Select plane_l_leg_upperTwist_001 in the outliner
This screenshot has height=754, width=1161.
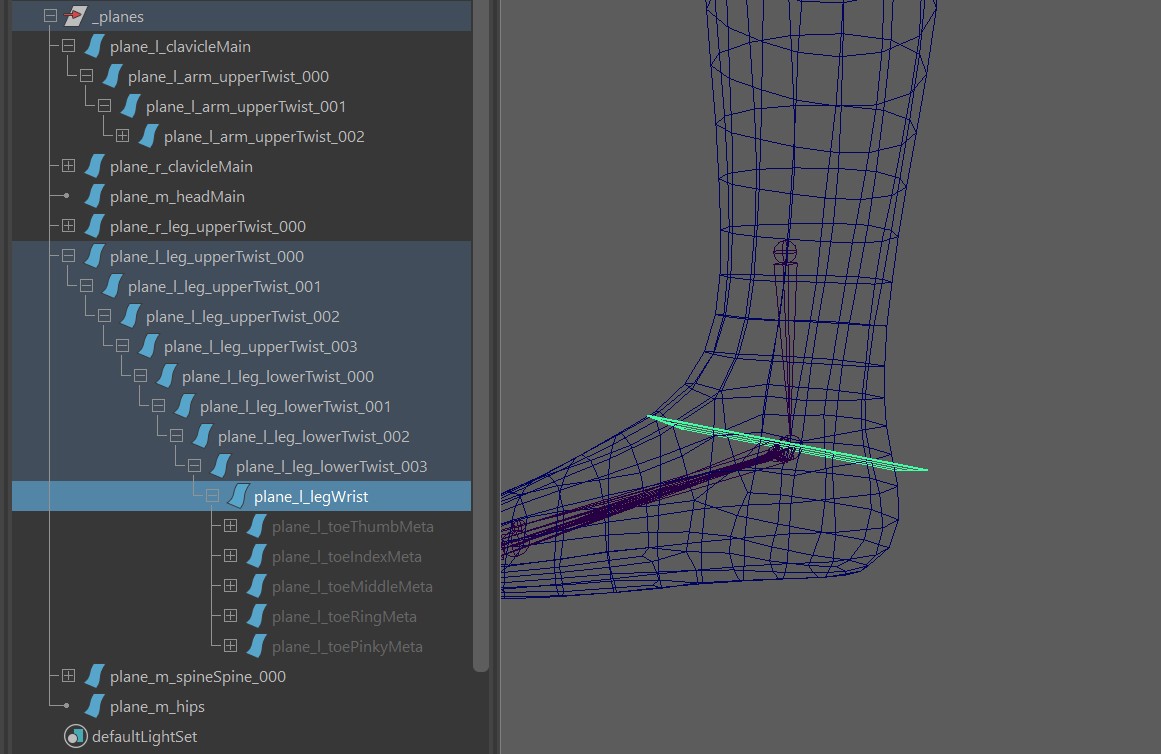point(224,286)
